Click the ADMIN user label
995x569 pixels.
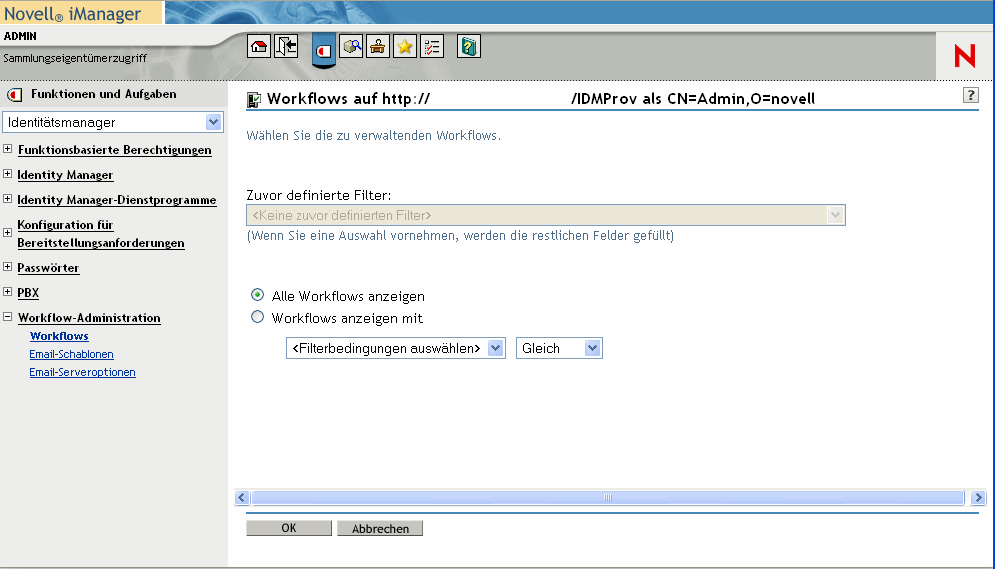tap(20, 36)
